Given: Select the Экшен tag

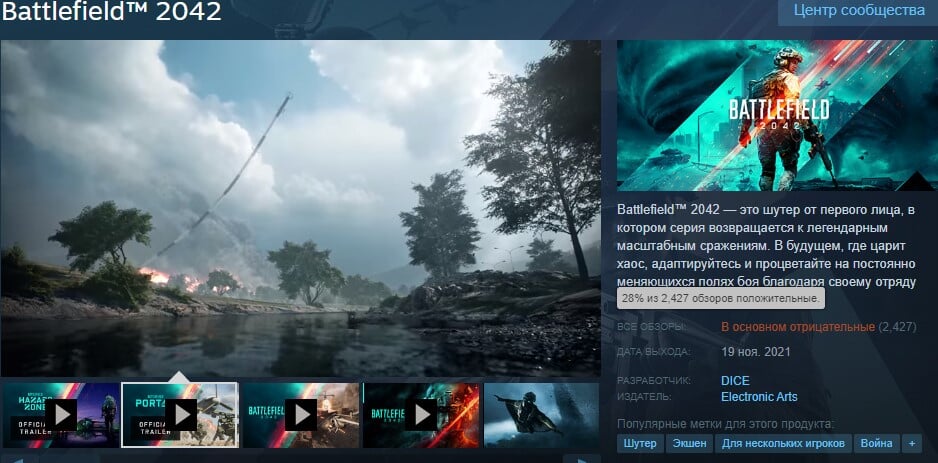Looking at the screenshot, I should (691, 443).
